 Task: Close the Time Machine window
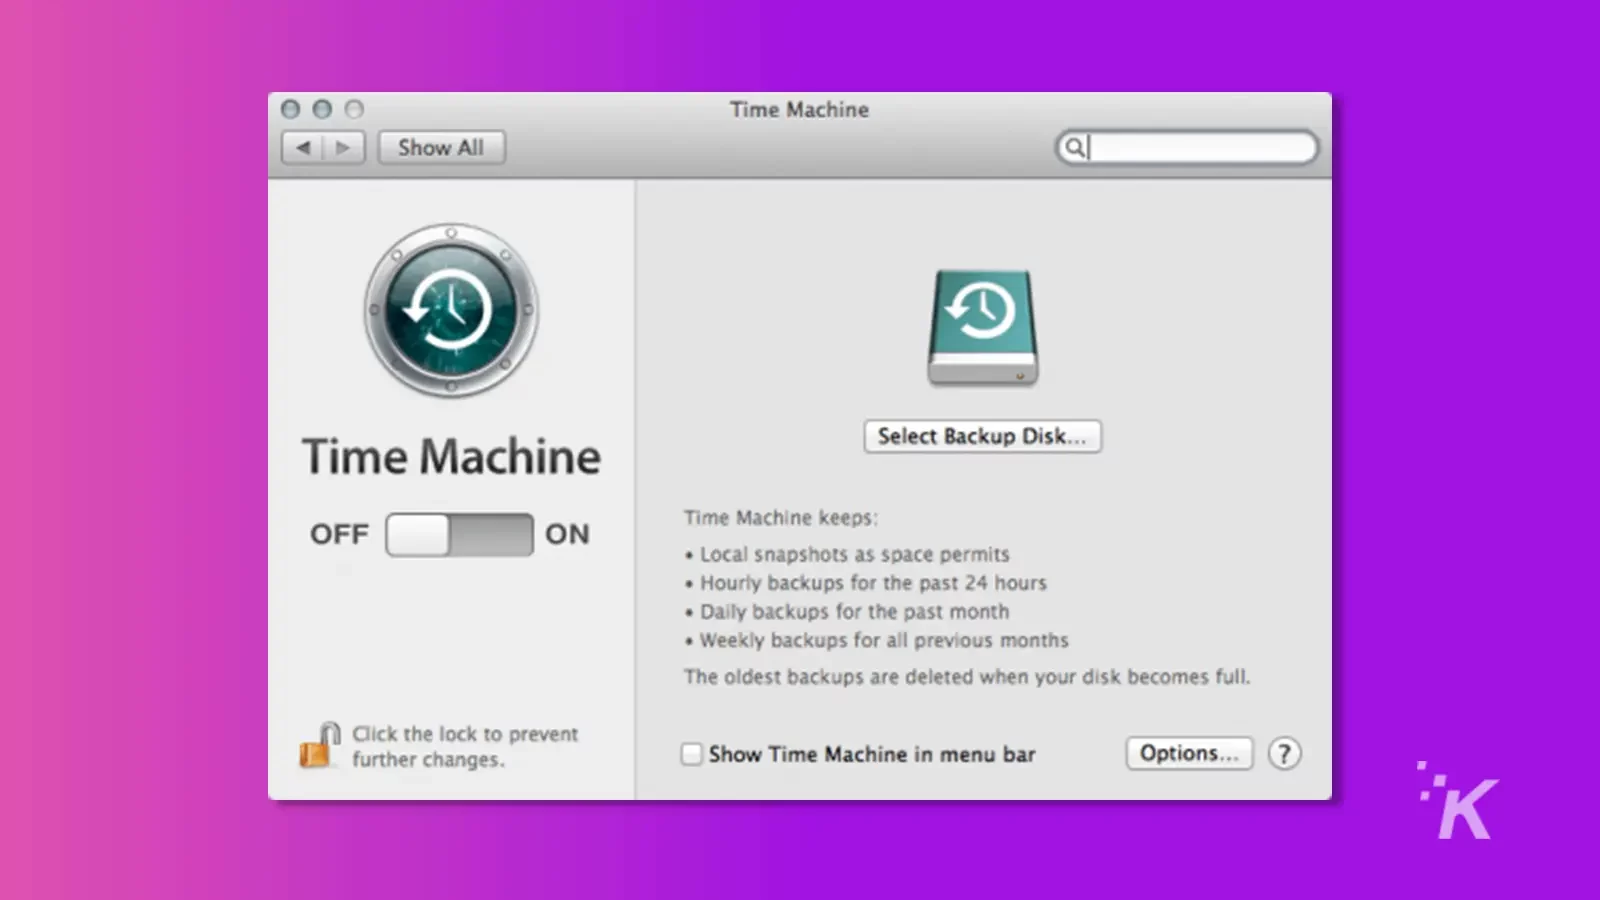click(291, 109)
